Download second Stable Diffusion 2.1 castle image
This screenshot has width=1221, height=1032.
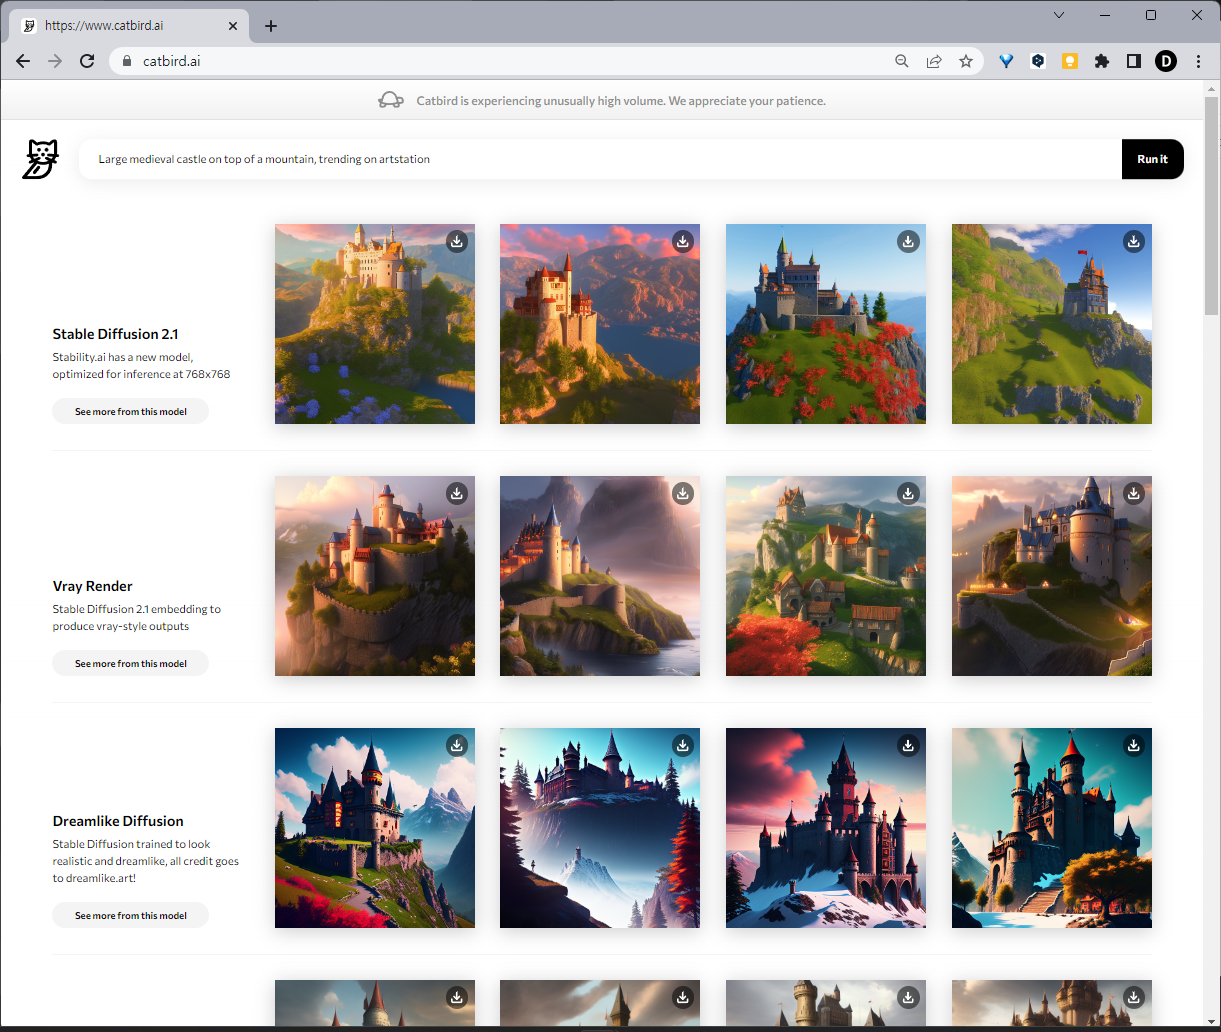(x=683, y=241)
